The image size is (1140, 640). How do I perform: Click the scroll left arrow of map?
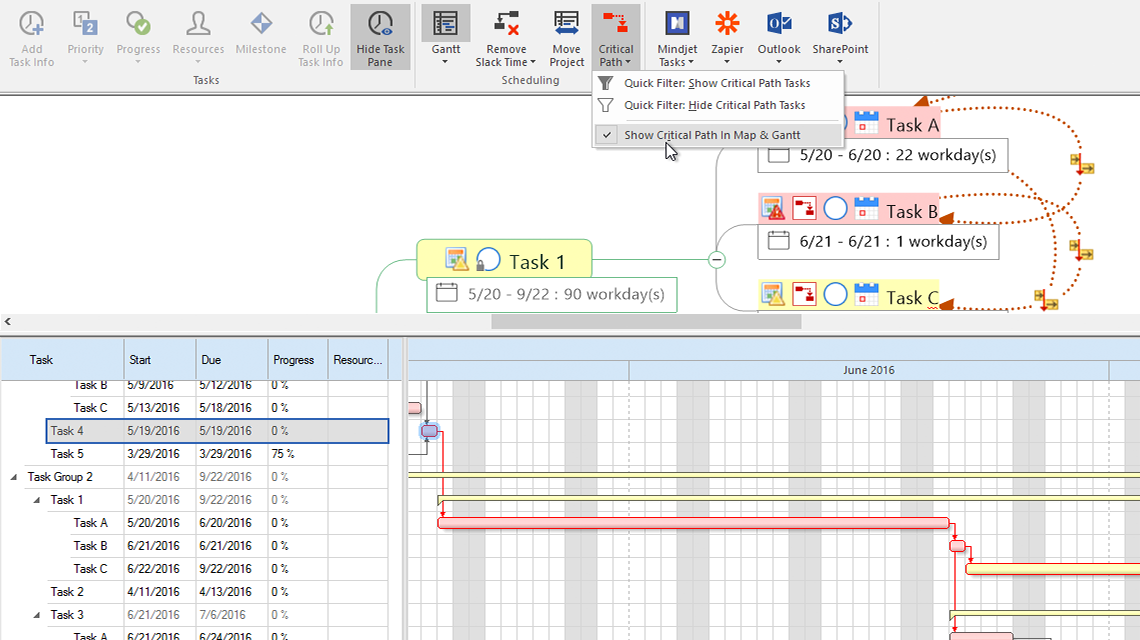(7, 321)
